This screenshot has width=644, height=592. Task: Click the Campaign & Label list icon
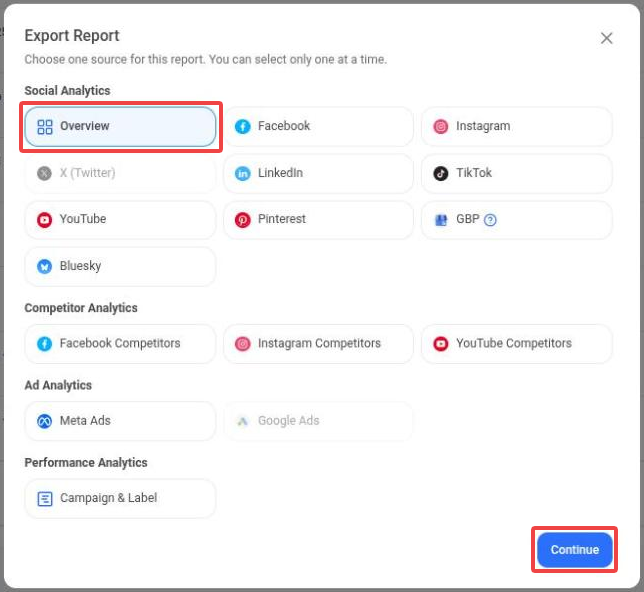click(x=45, y=499)
